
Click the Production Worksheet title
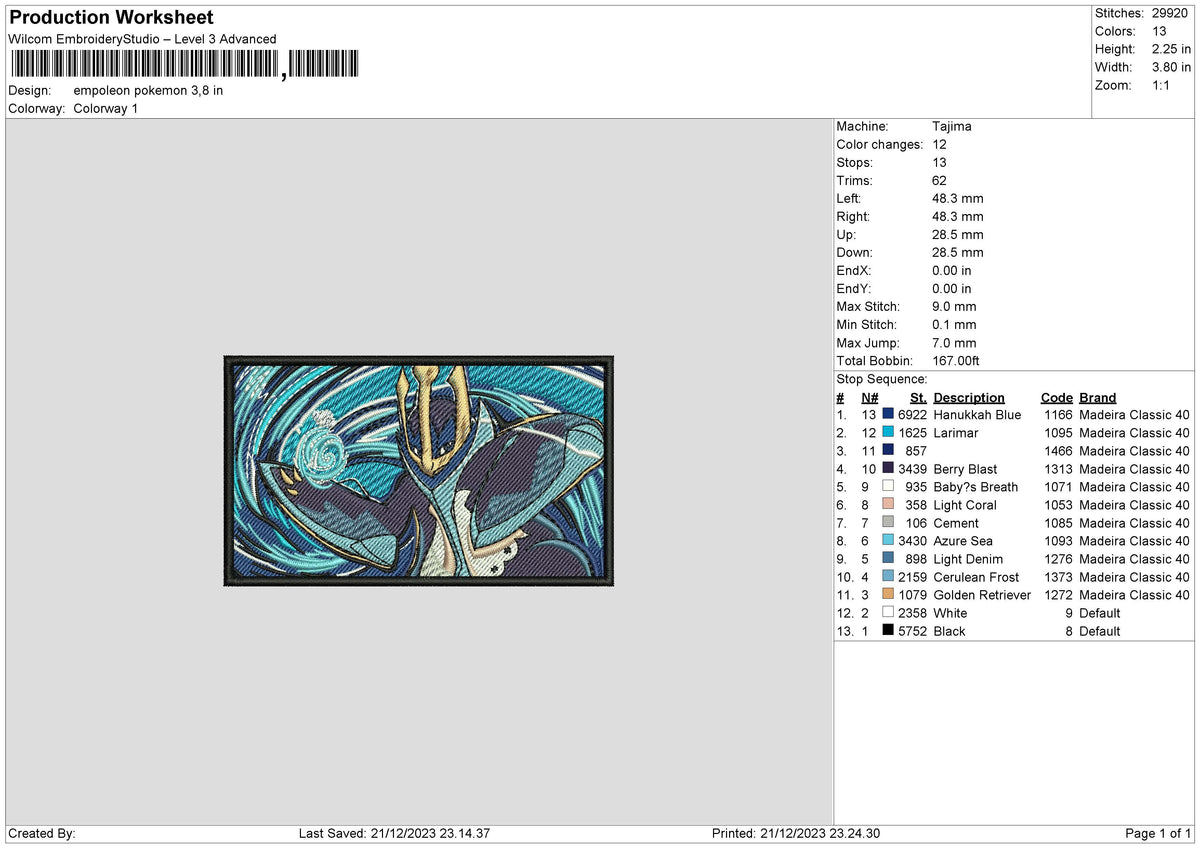(x=111, y=18)
